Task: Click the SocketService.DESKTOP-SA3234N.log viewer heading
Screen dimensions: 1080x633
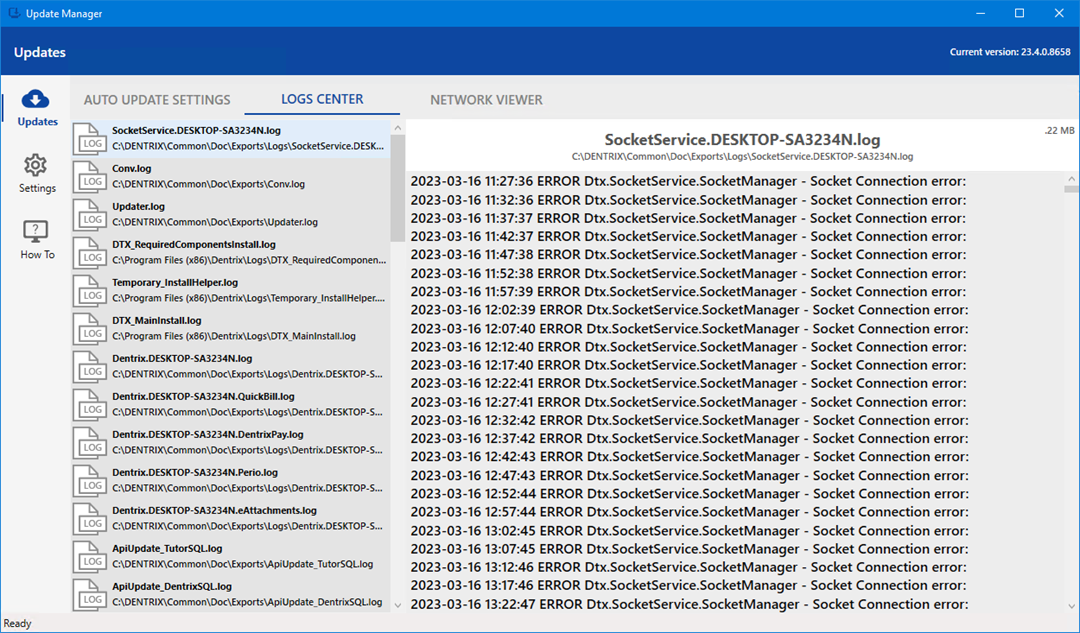Action: click(x=742, y=139)
